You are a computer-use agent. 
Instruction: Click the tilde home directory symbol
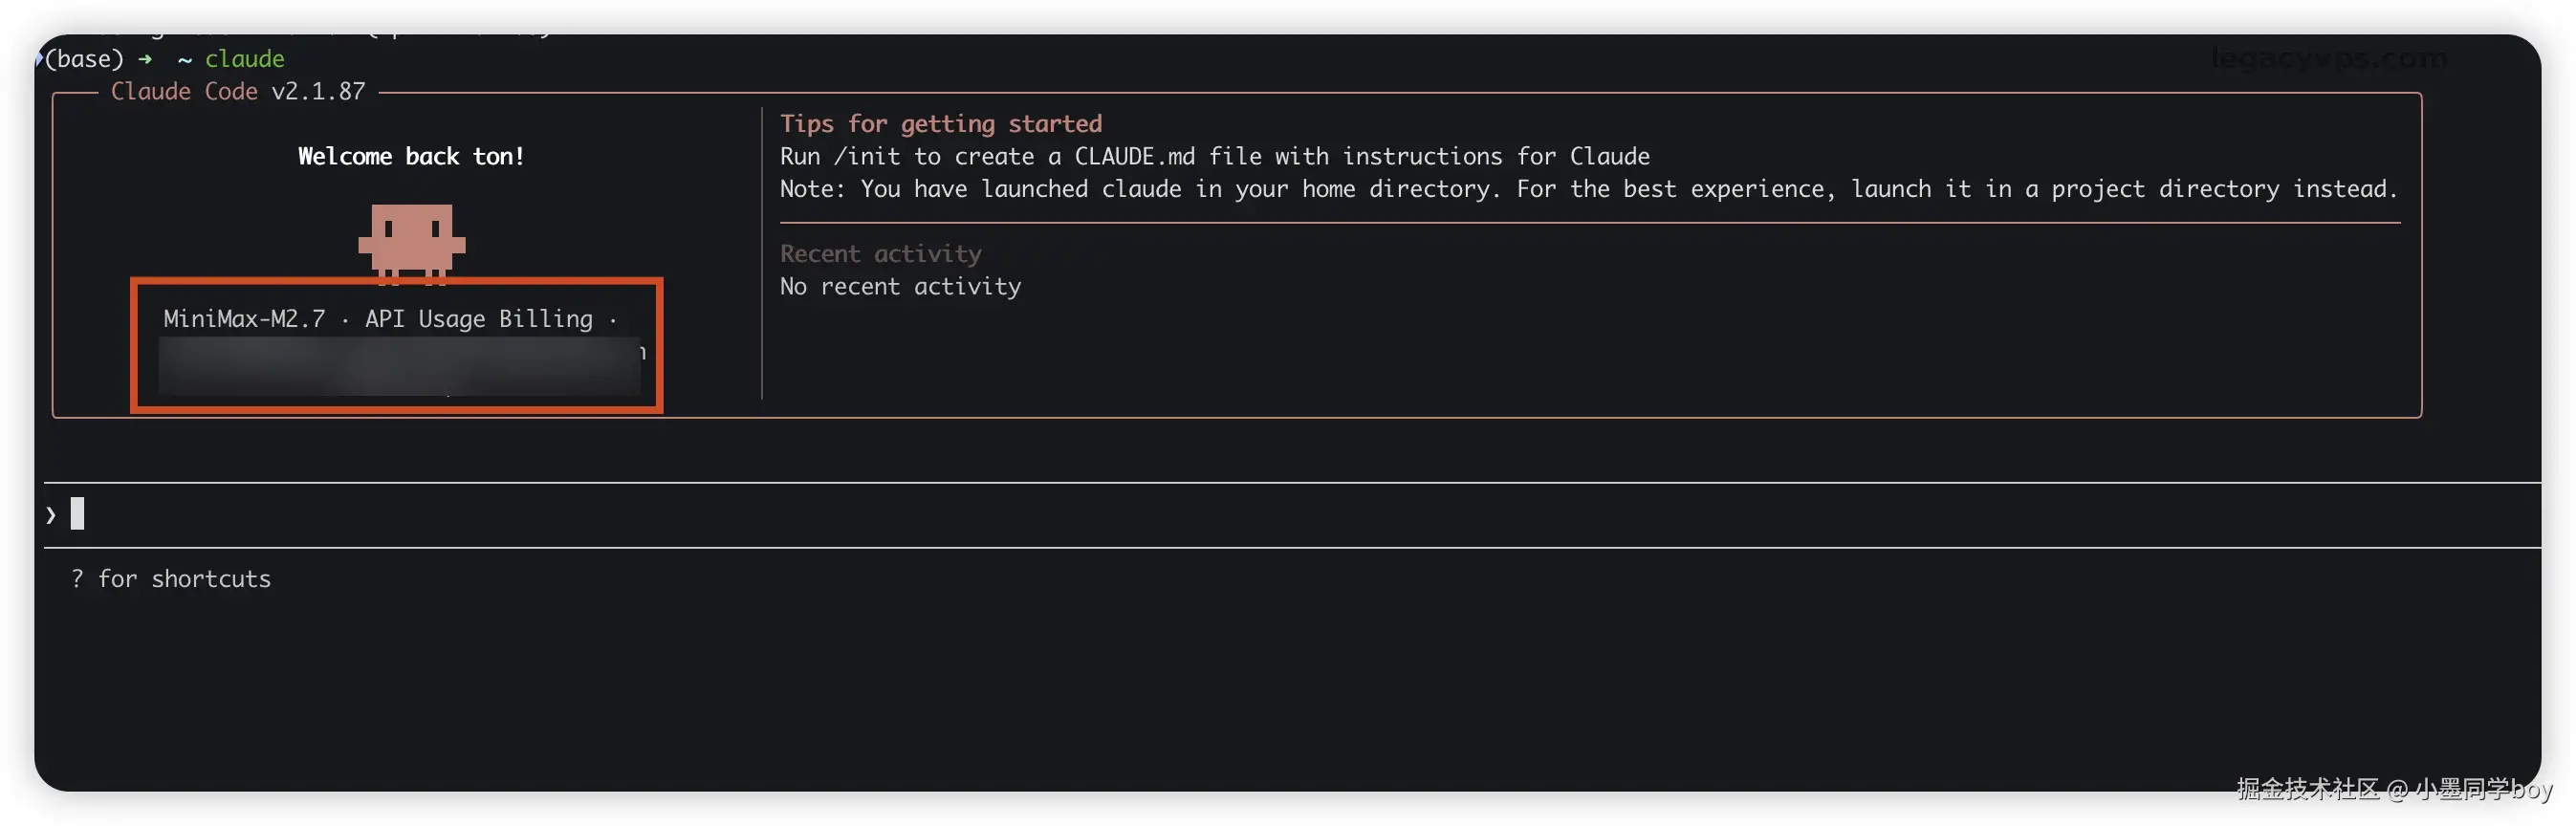point(184,60)
